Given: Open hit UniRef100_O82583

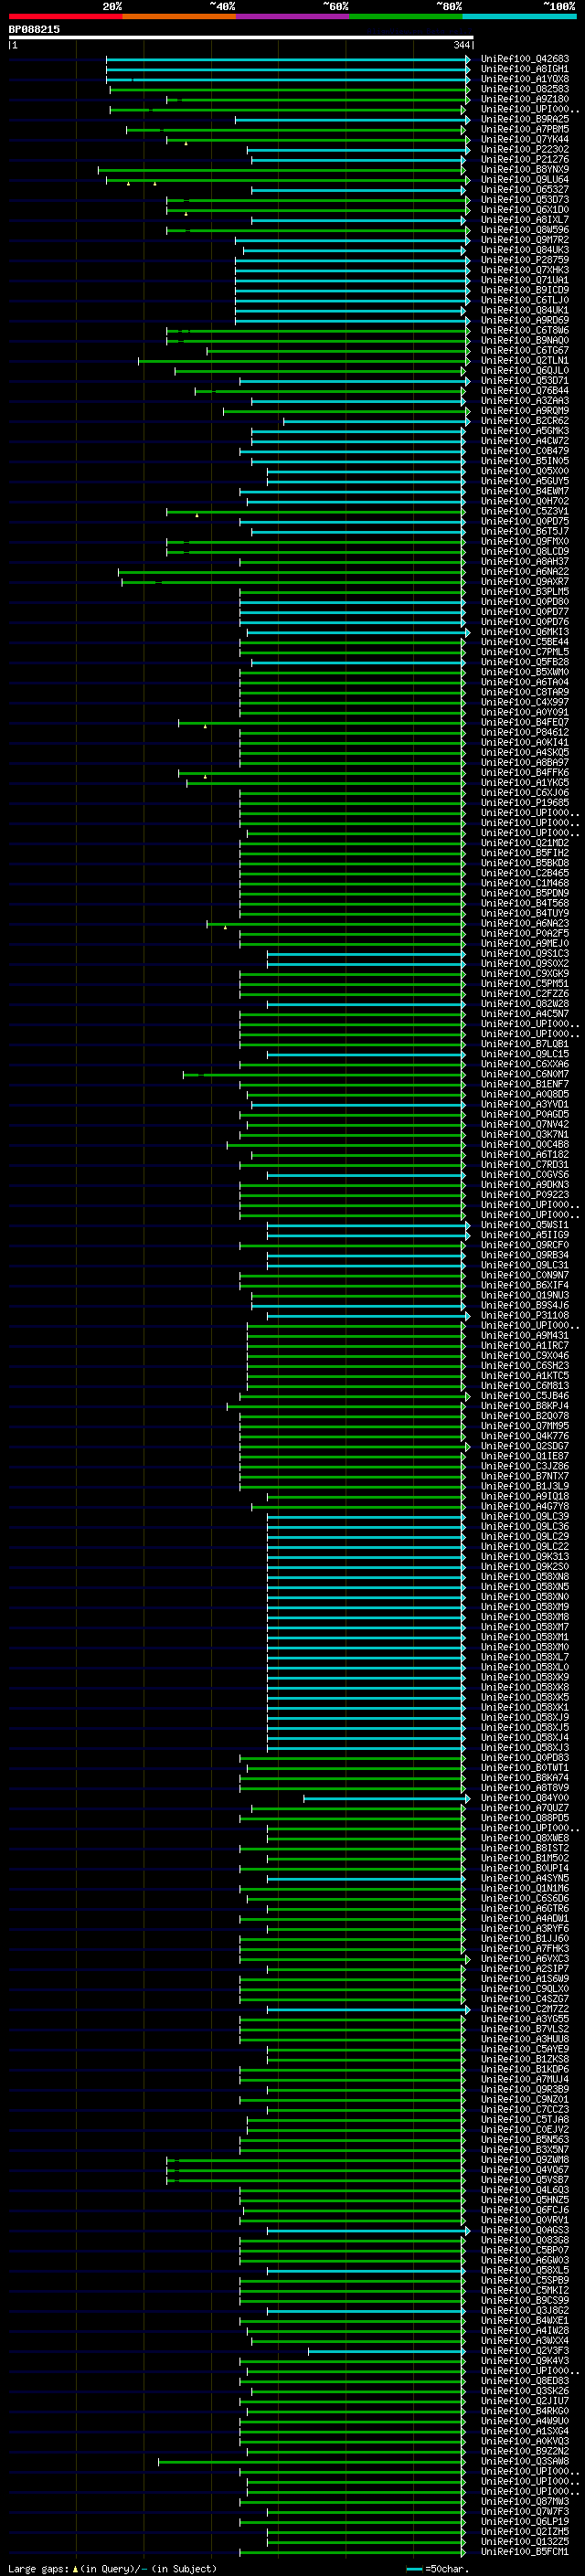Looking at the screenshot, I should (525, 89).
